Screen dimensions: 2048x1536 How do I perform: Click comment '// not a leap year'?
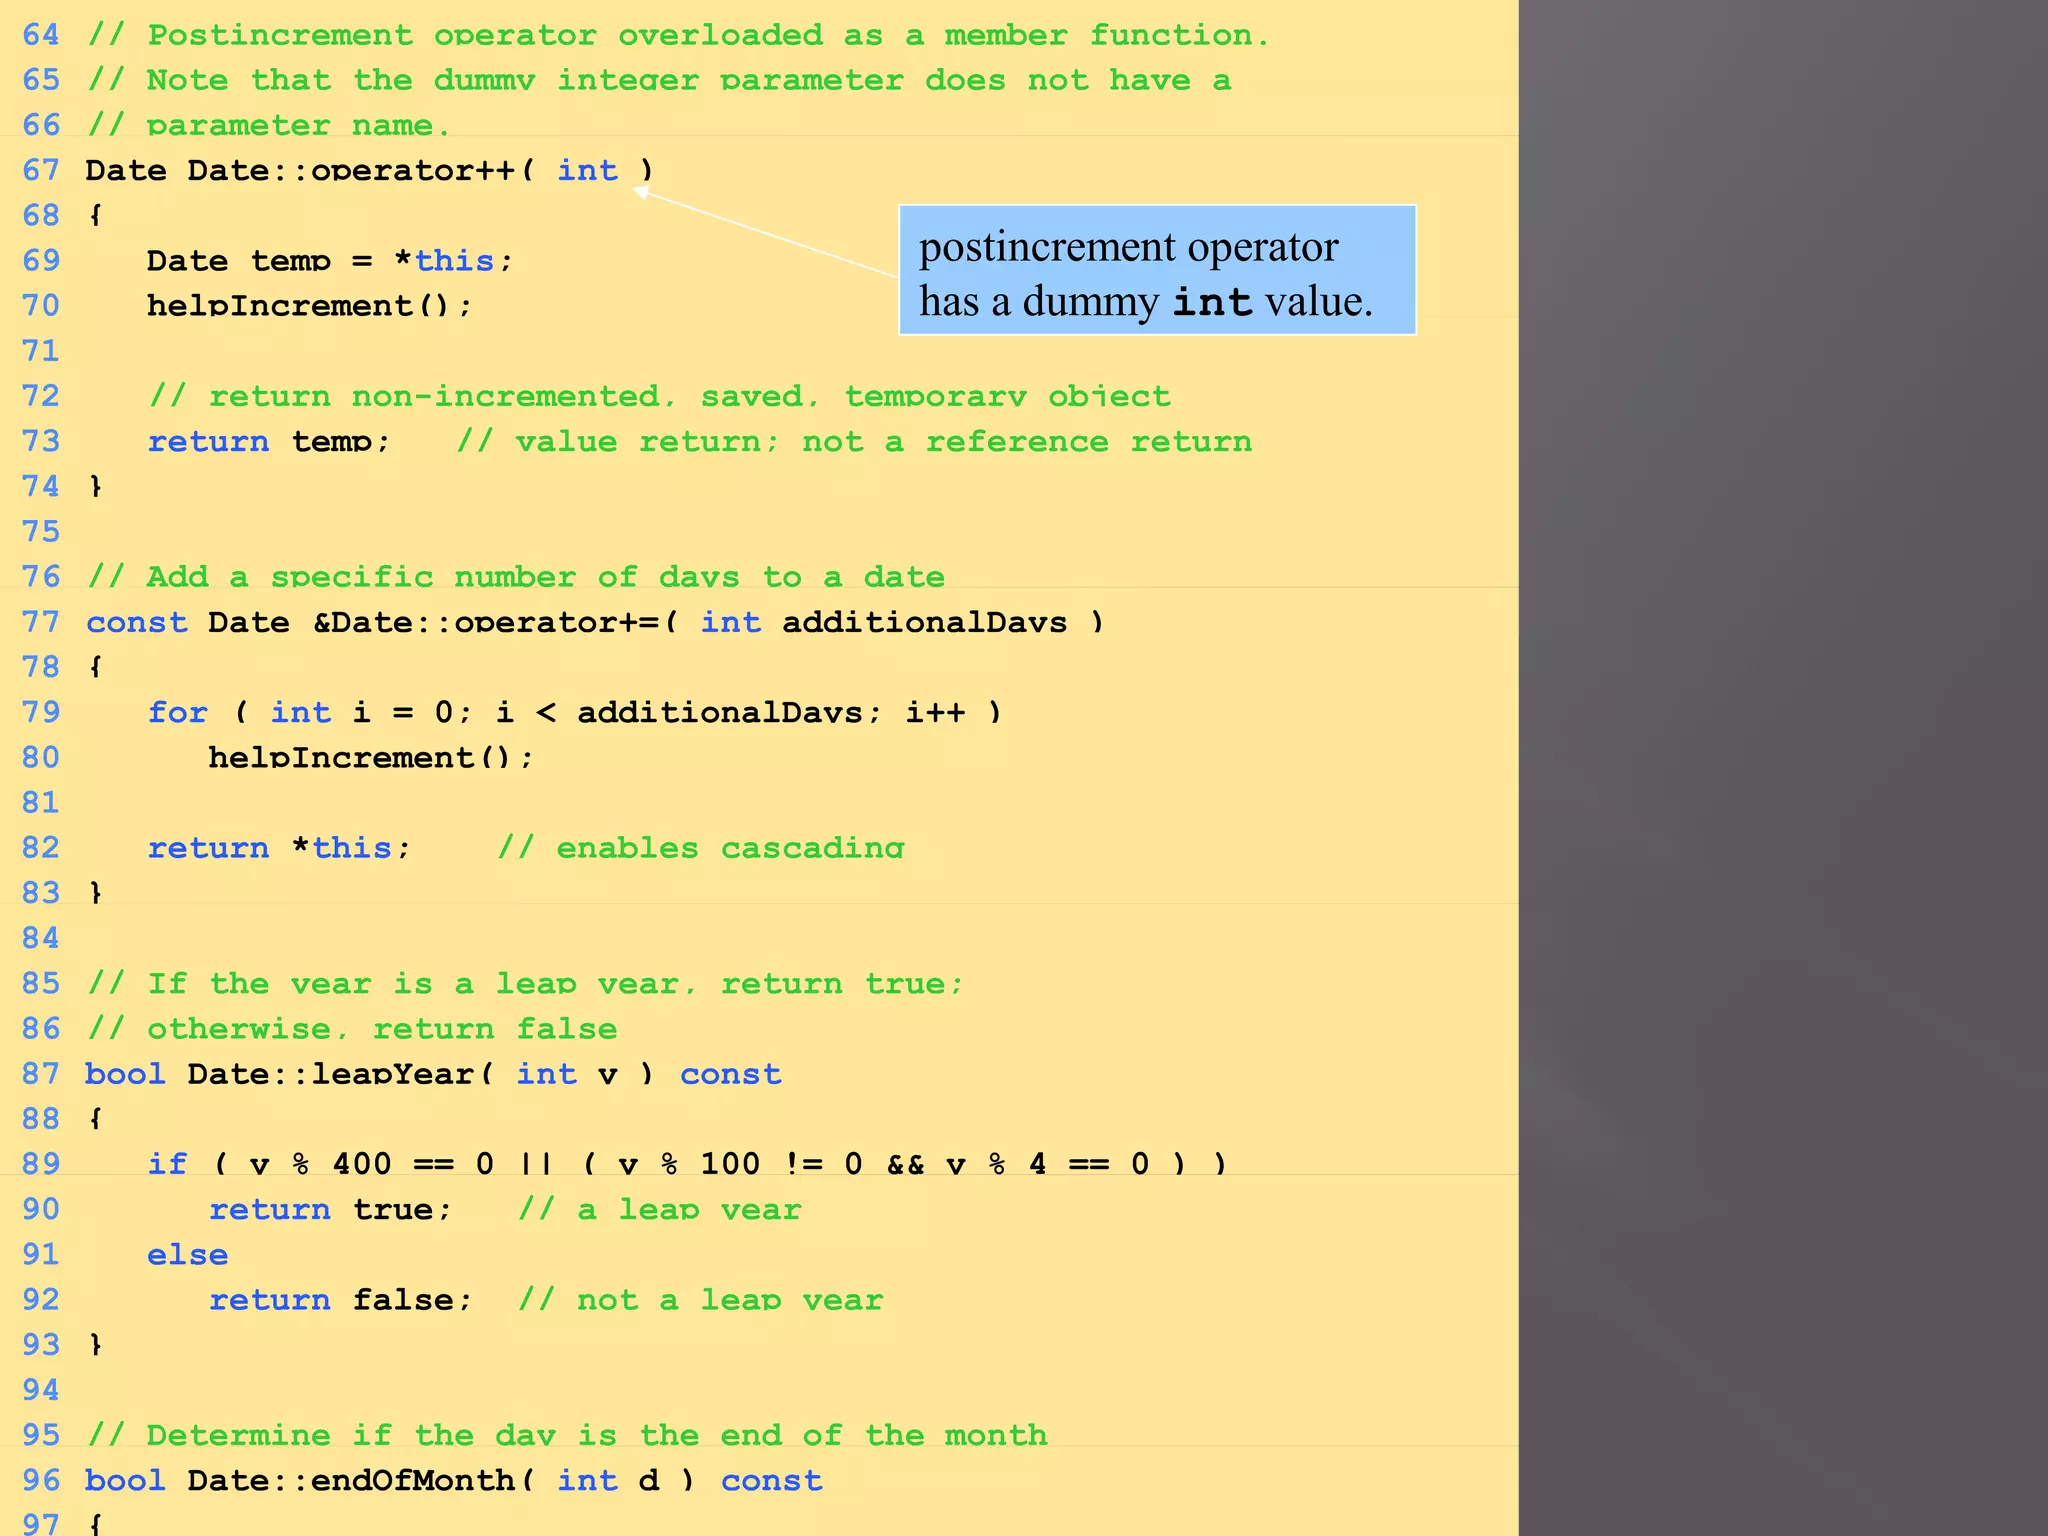tap(700, 1299)
